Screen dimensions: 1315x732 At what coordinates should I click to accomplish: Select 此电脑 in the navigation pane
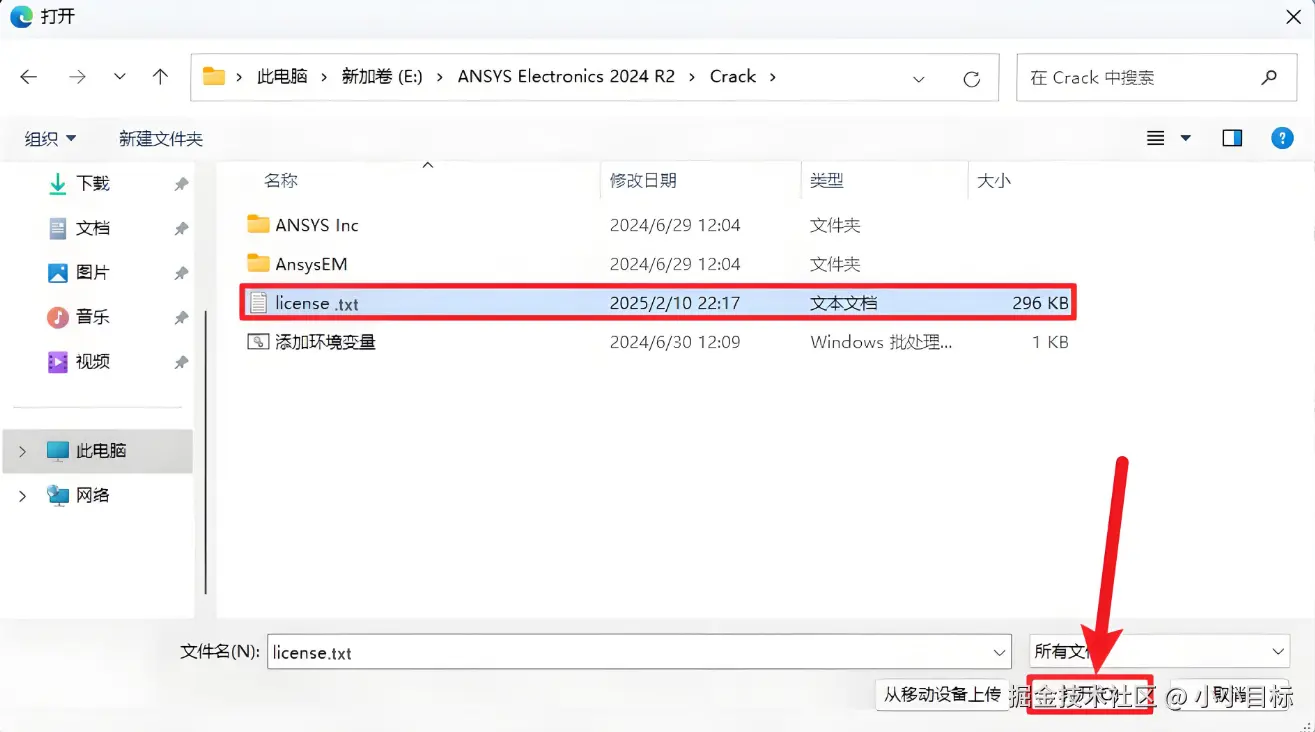(99, 451)
